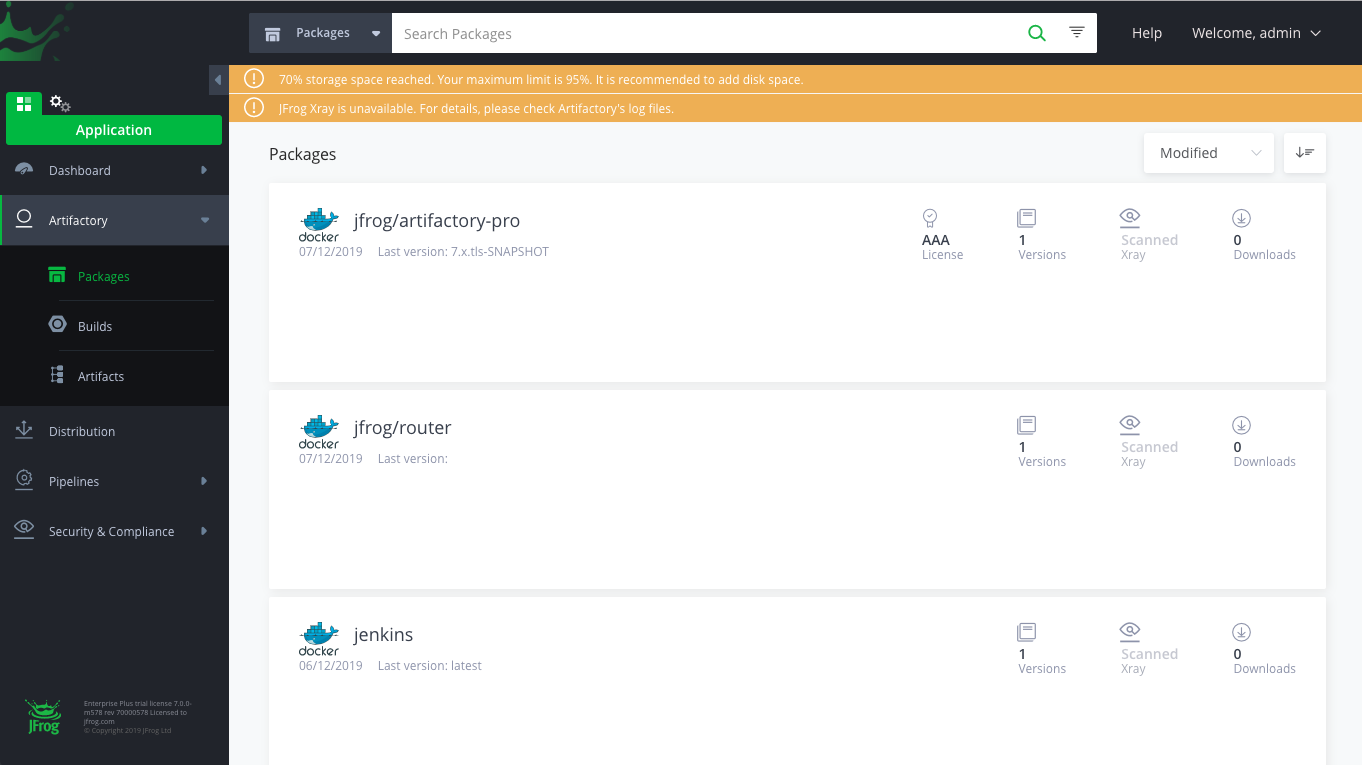The height and width of the screenshot is (765, 1362).
Task: Click the Help link in header
Action: (1146, 33)
